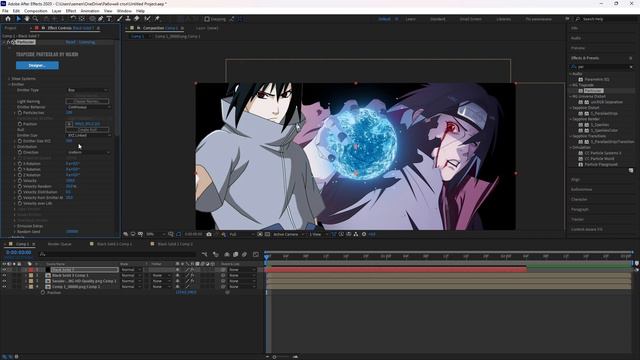Screen dimensions: 640x360
Task: Open the Emitter Type dropdown
Action: 88,90
